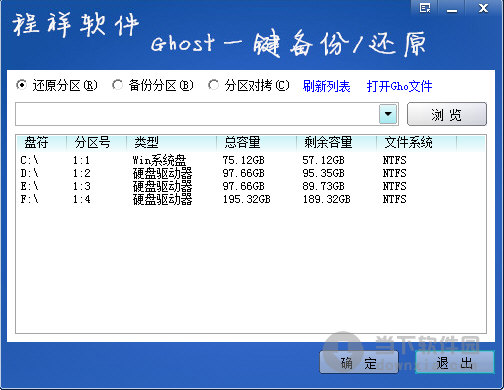Sort by the 总容量 column header
Viewport: 504px width, 390px height.
tap(256, 143)
